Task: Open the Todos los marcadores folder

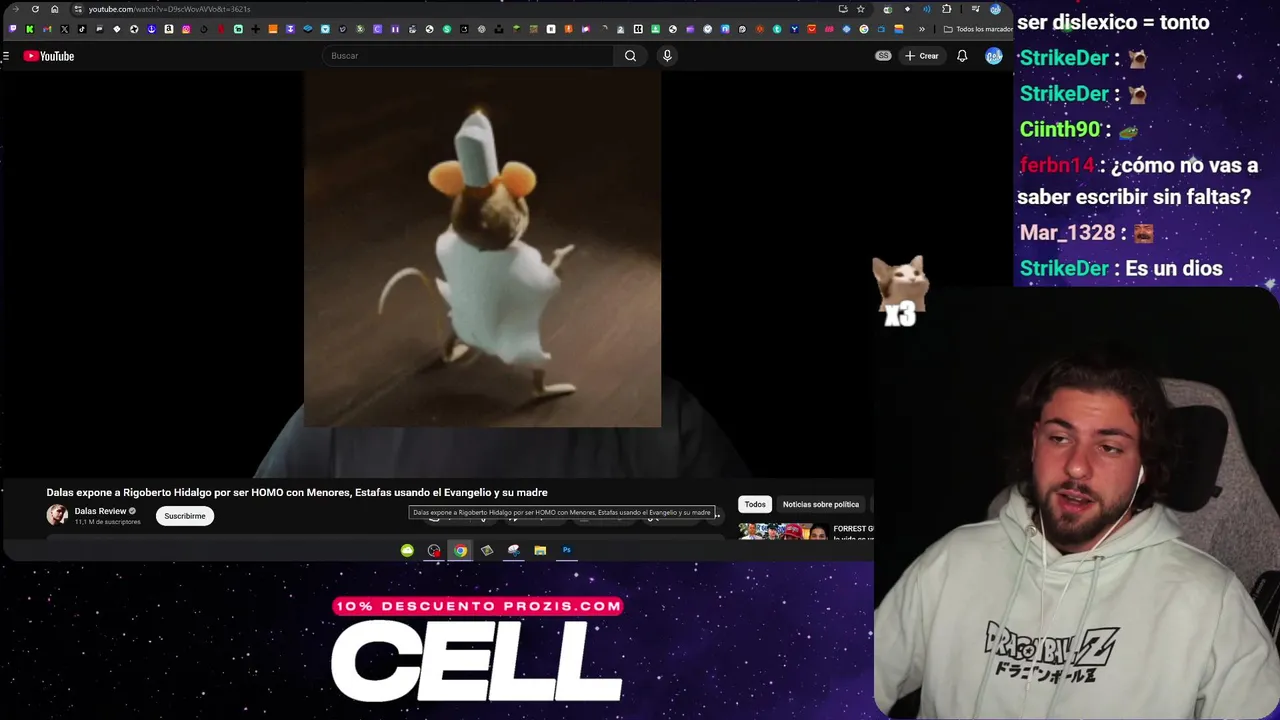Action: point(978,29)
